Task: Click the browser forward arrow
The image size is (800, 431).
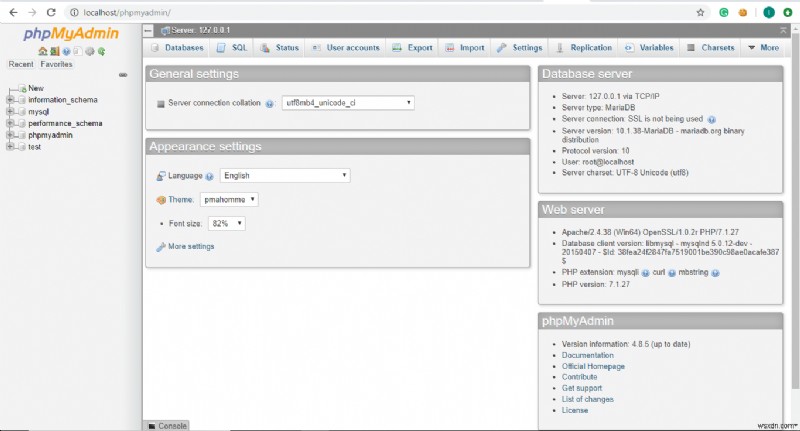Action: tap(32, 12)
